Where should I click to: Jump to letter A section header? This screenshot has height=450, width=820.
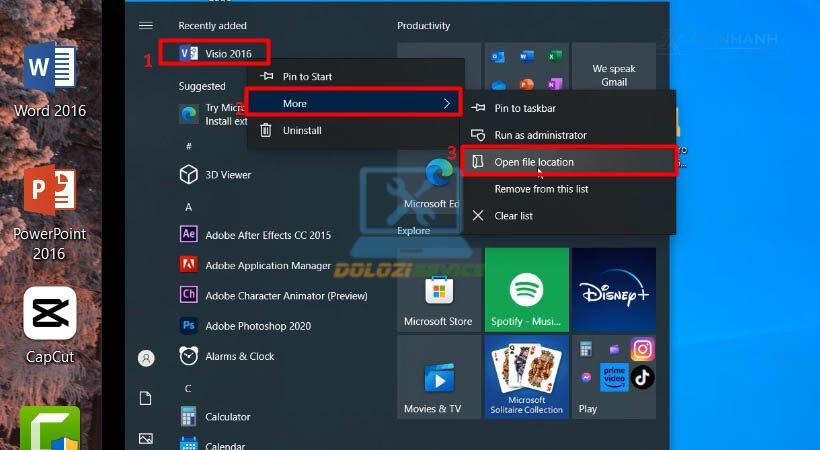188,207
